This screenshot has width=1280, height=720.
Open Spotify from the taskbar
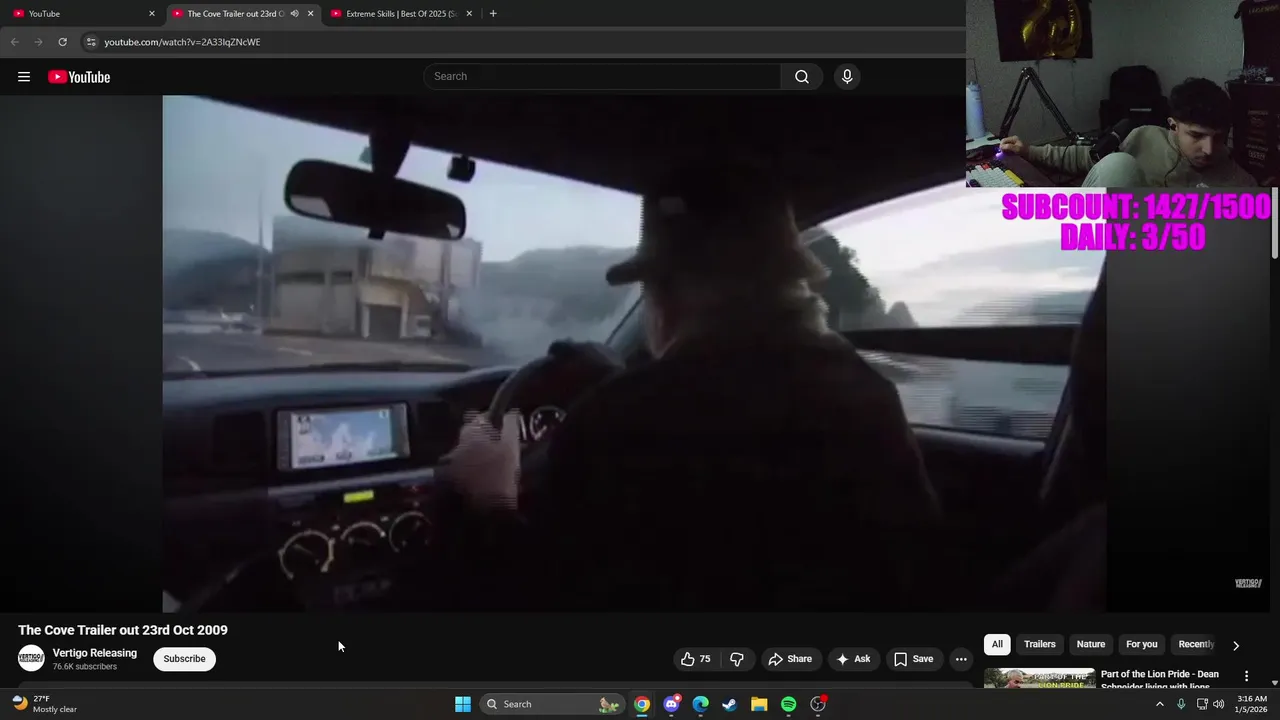click(788, 704)
